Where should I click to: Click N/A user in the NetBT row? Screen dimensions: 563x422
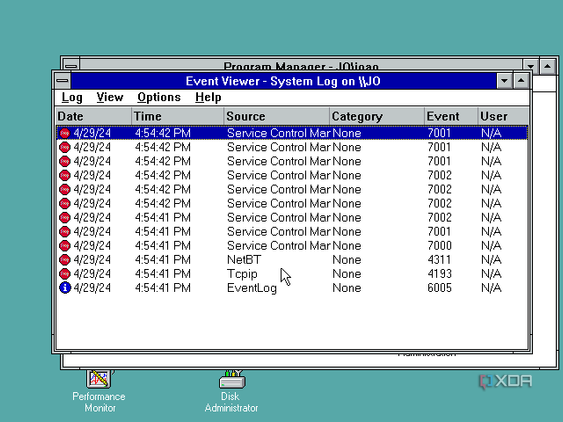tap(491, 260)
